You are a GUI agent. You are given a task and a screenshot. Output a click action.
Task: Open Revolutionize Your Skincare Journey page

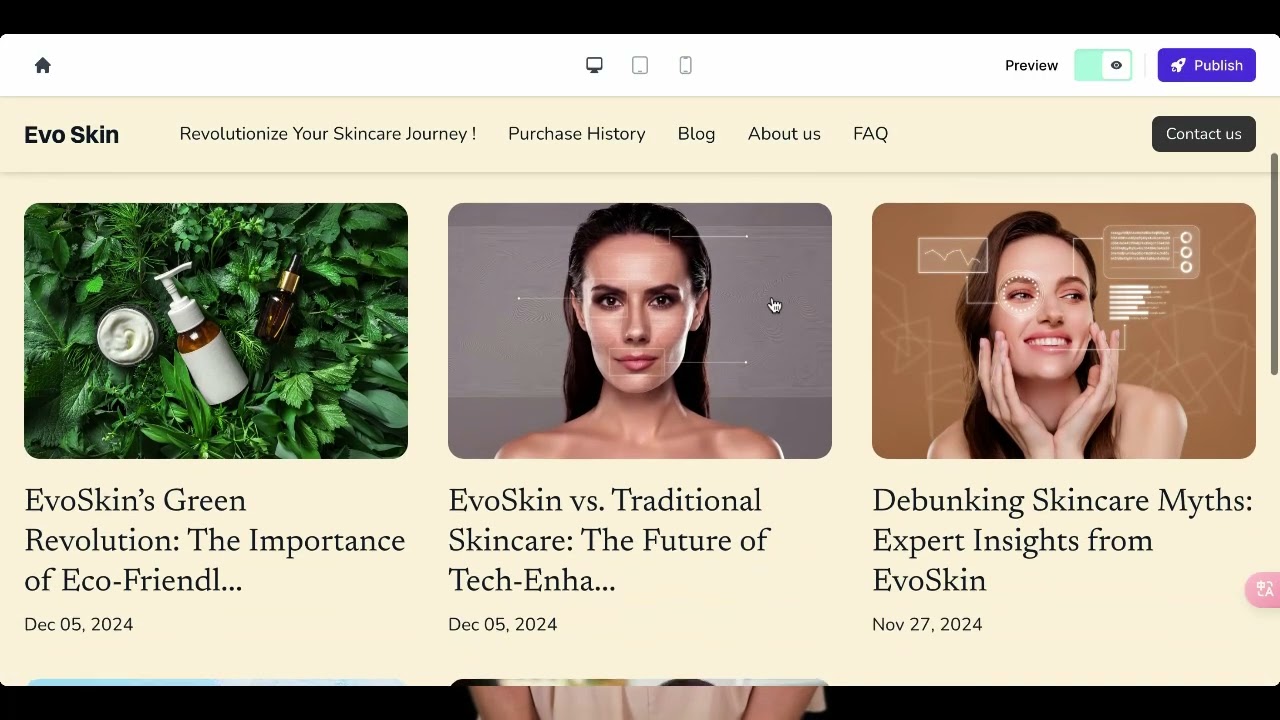(x=328, y=134)
